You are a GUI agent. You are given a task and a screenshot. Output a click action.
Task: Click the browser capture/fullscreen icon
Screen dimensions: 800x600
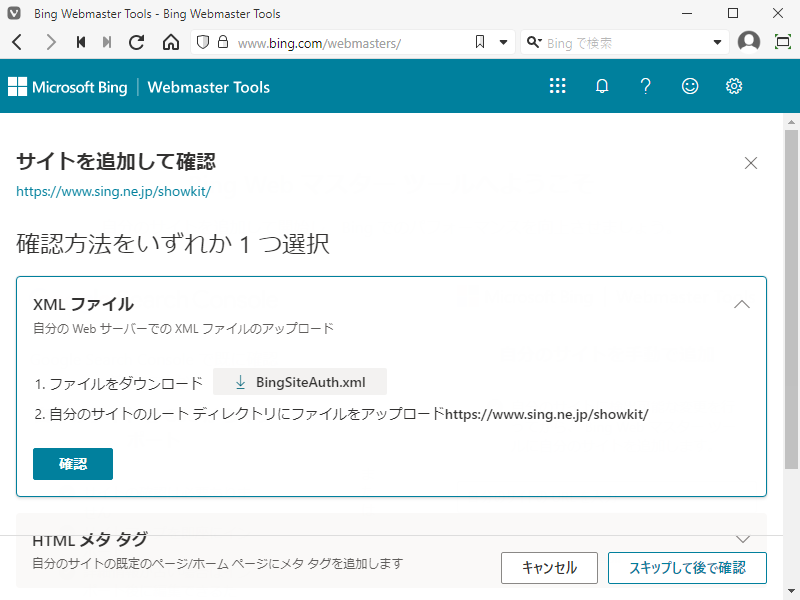pos(783,42)
